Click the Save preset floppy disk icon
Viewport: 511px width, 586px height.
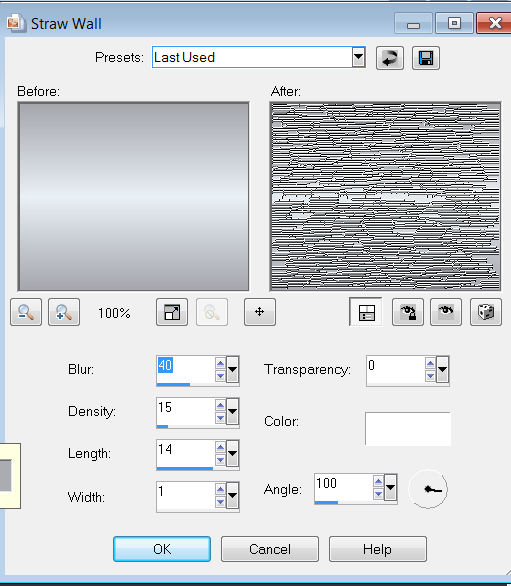pos(426,58)
